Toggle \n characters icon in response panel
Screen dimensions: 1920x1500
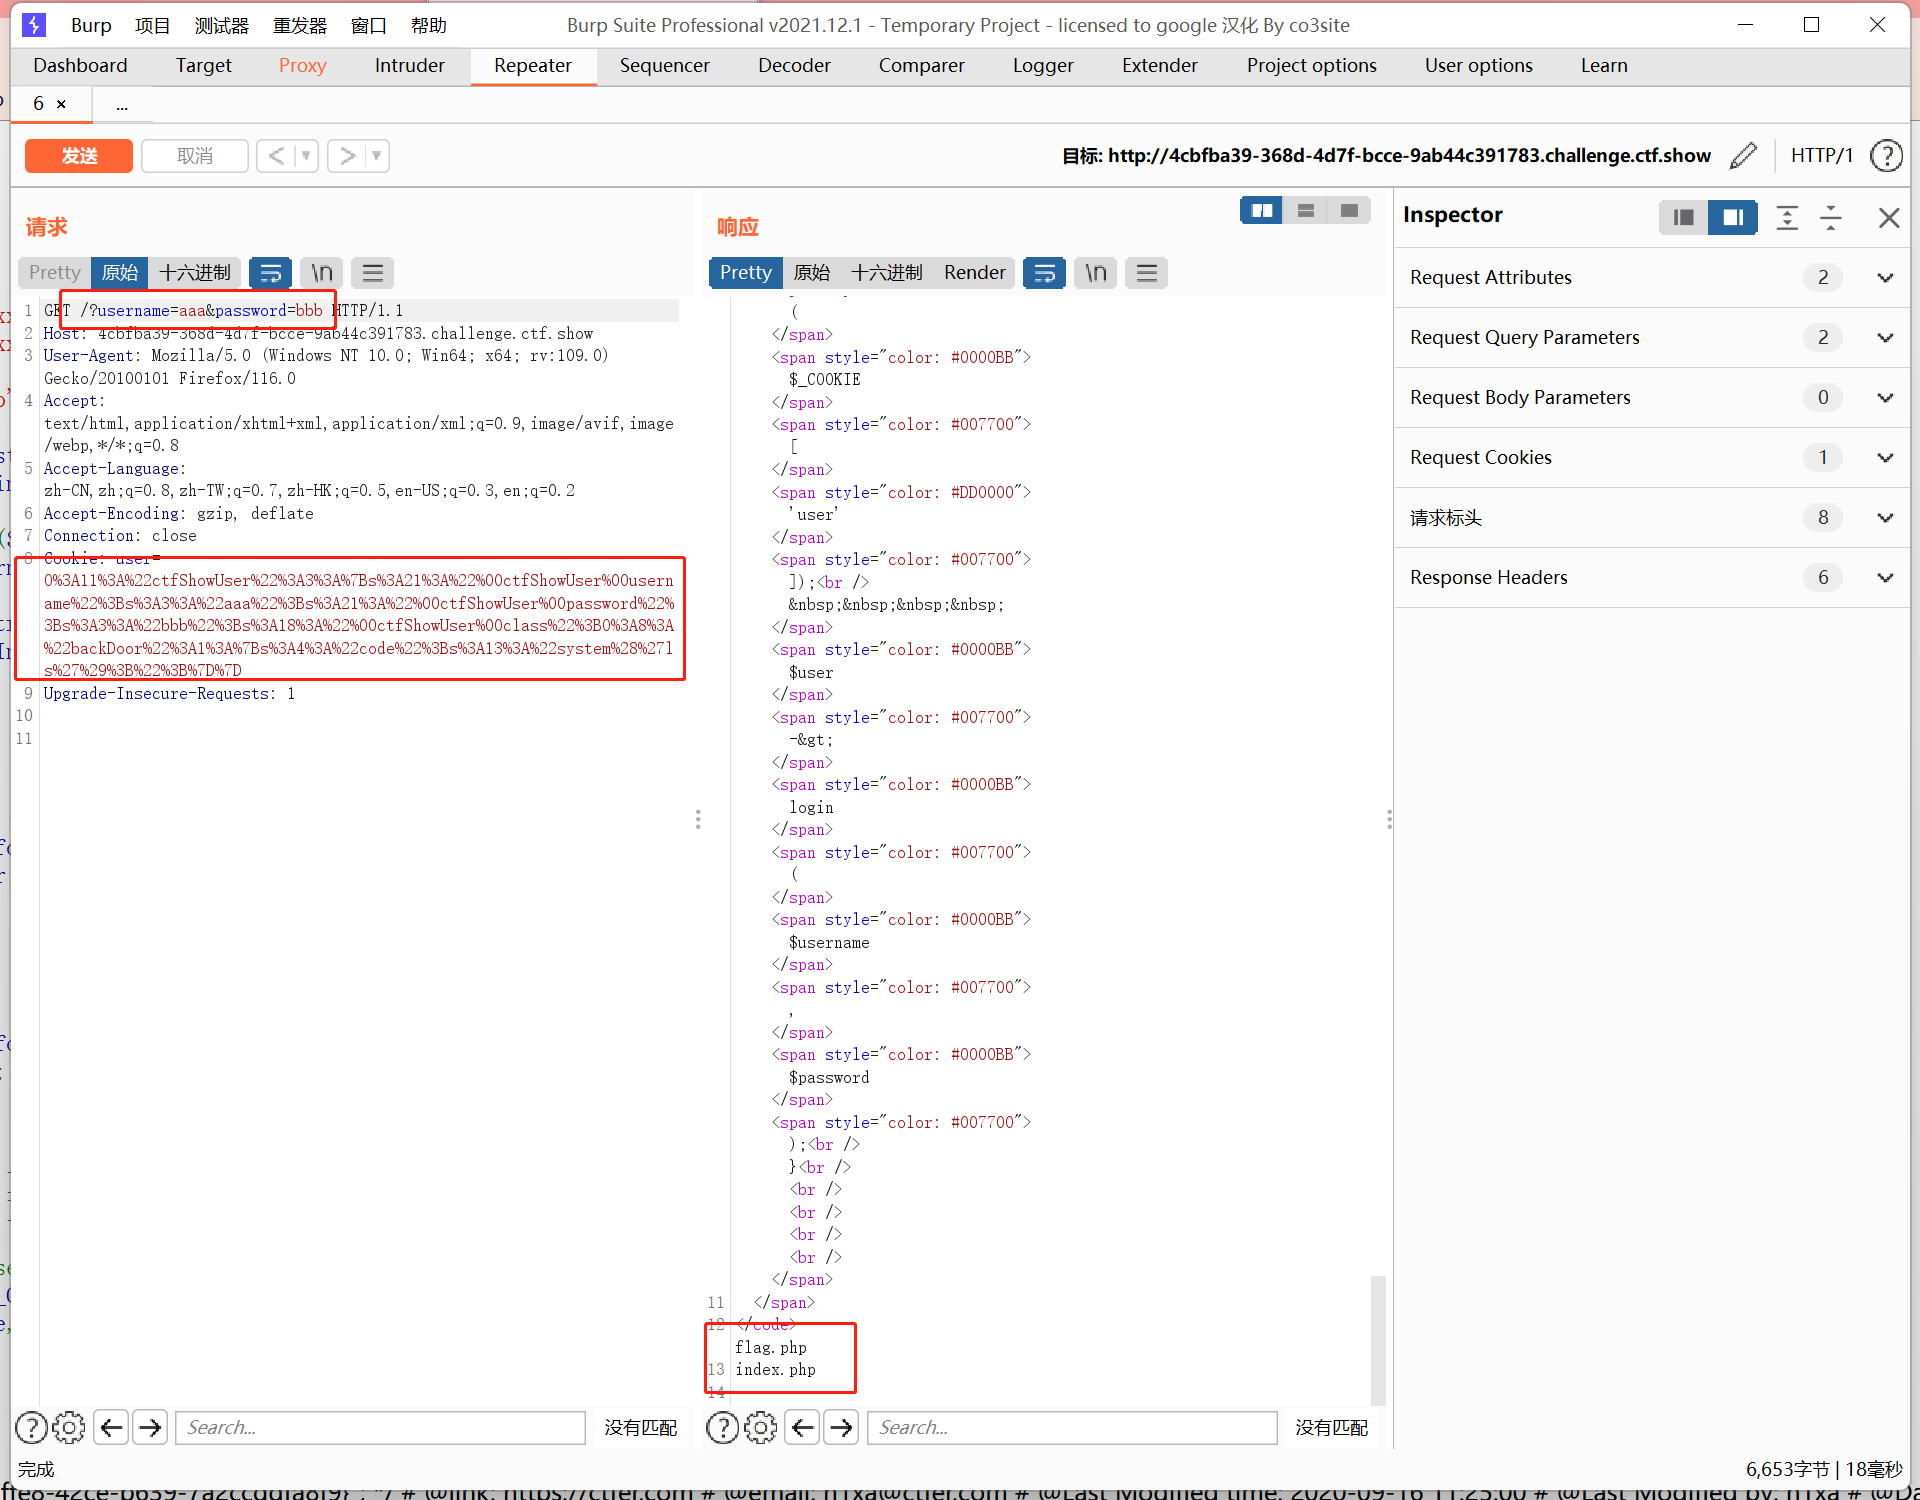[x=1096, y=273]
